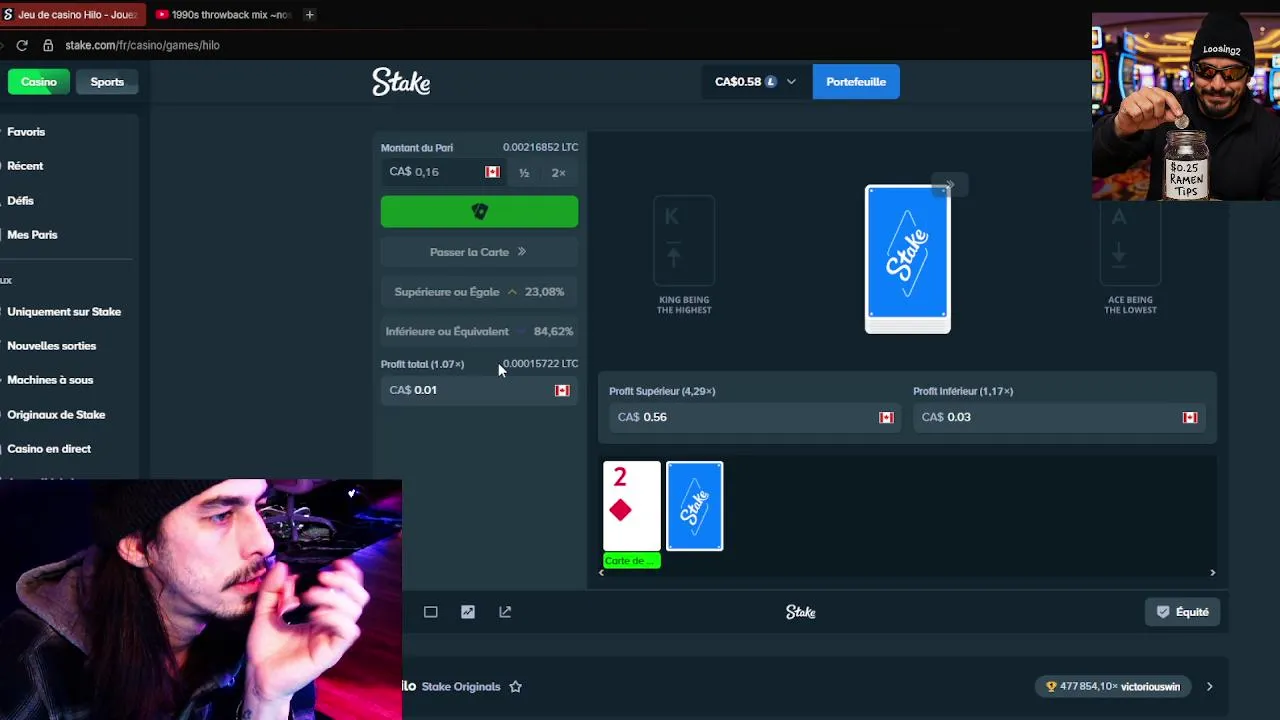Select the face-down card in history row
Image resolution: width=1280 pixels, height=720 pixels.
(x=695, y=506)
